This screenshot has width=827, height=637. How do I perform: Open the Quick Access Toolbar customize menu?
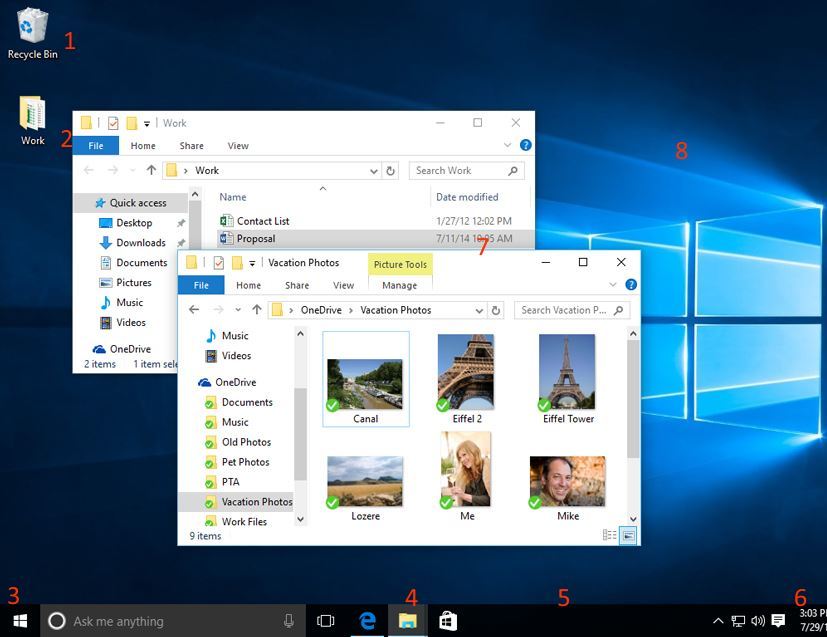pos(254,262)
